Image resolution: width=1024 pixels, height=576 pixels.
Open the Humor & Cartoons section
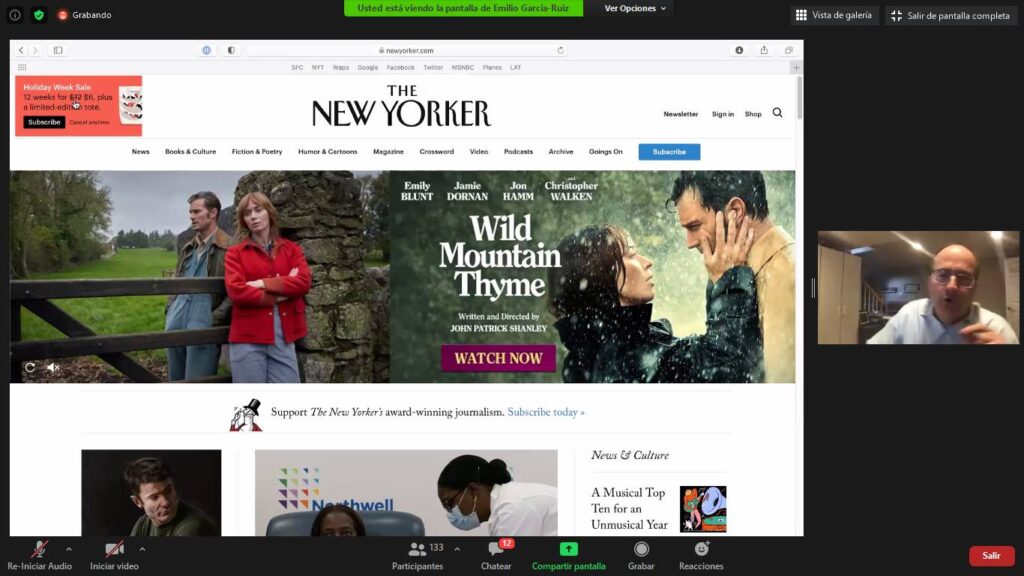pyautogui.click(x=327, y=152)
